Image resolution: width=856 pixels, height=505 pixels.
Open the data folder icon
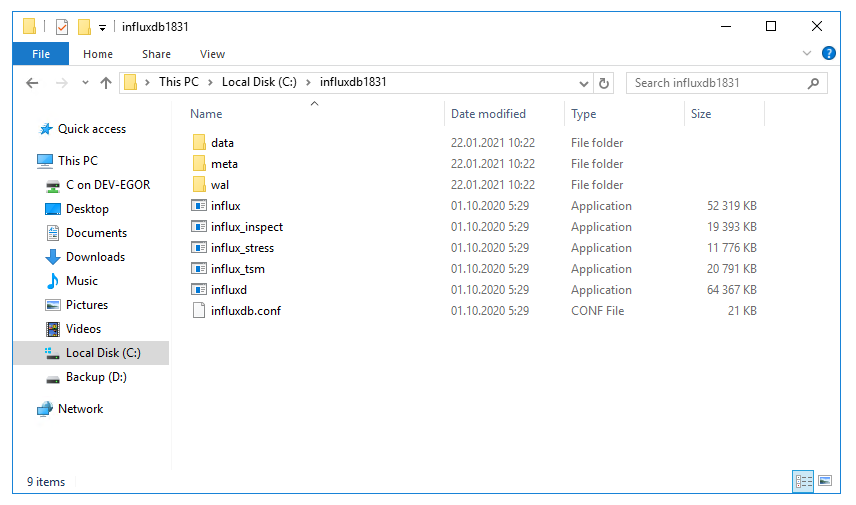[199, 142]
